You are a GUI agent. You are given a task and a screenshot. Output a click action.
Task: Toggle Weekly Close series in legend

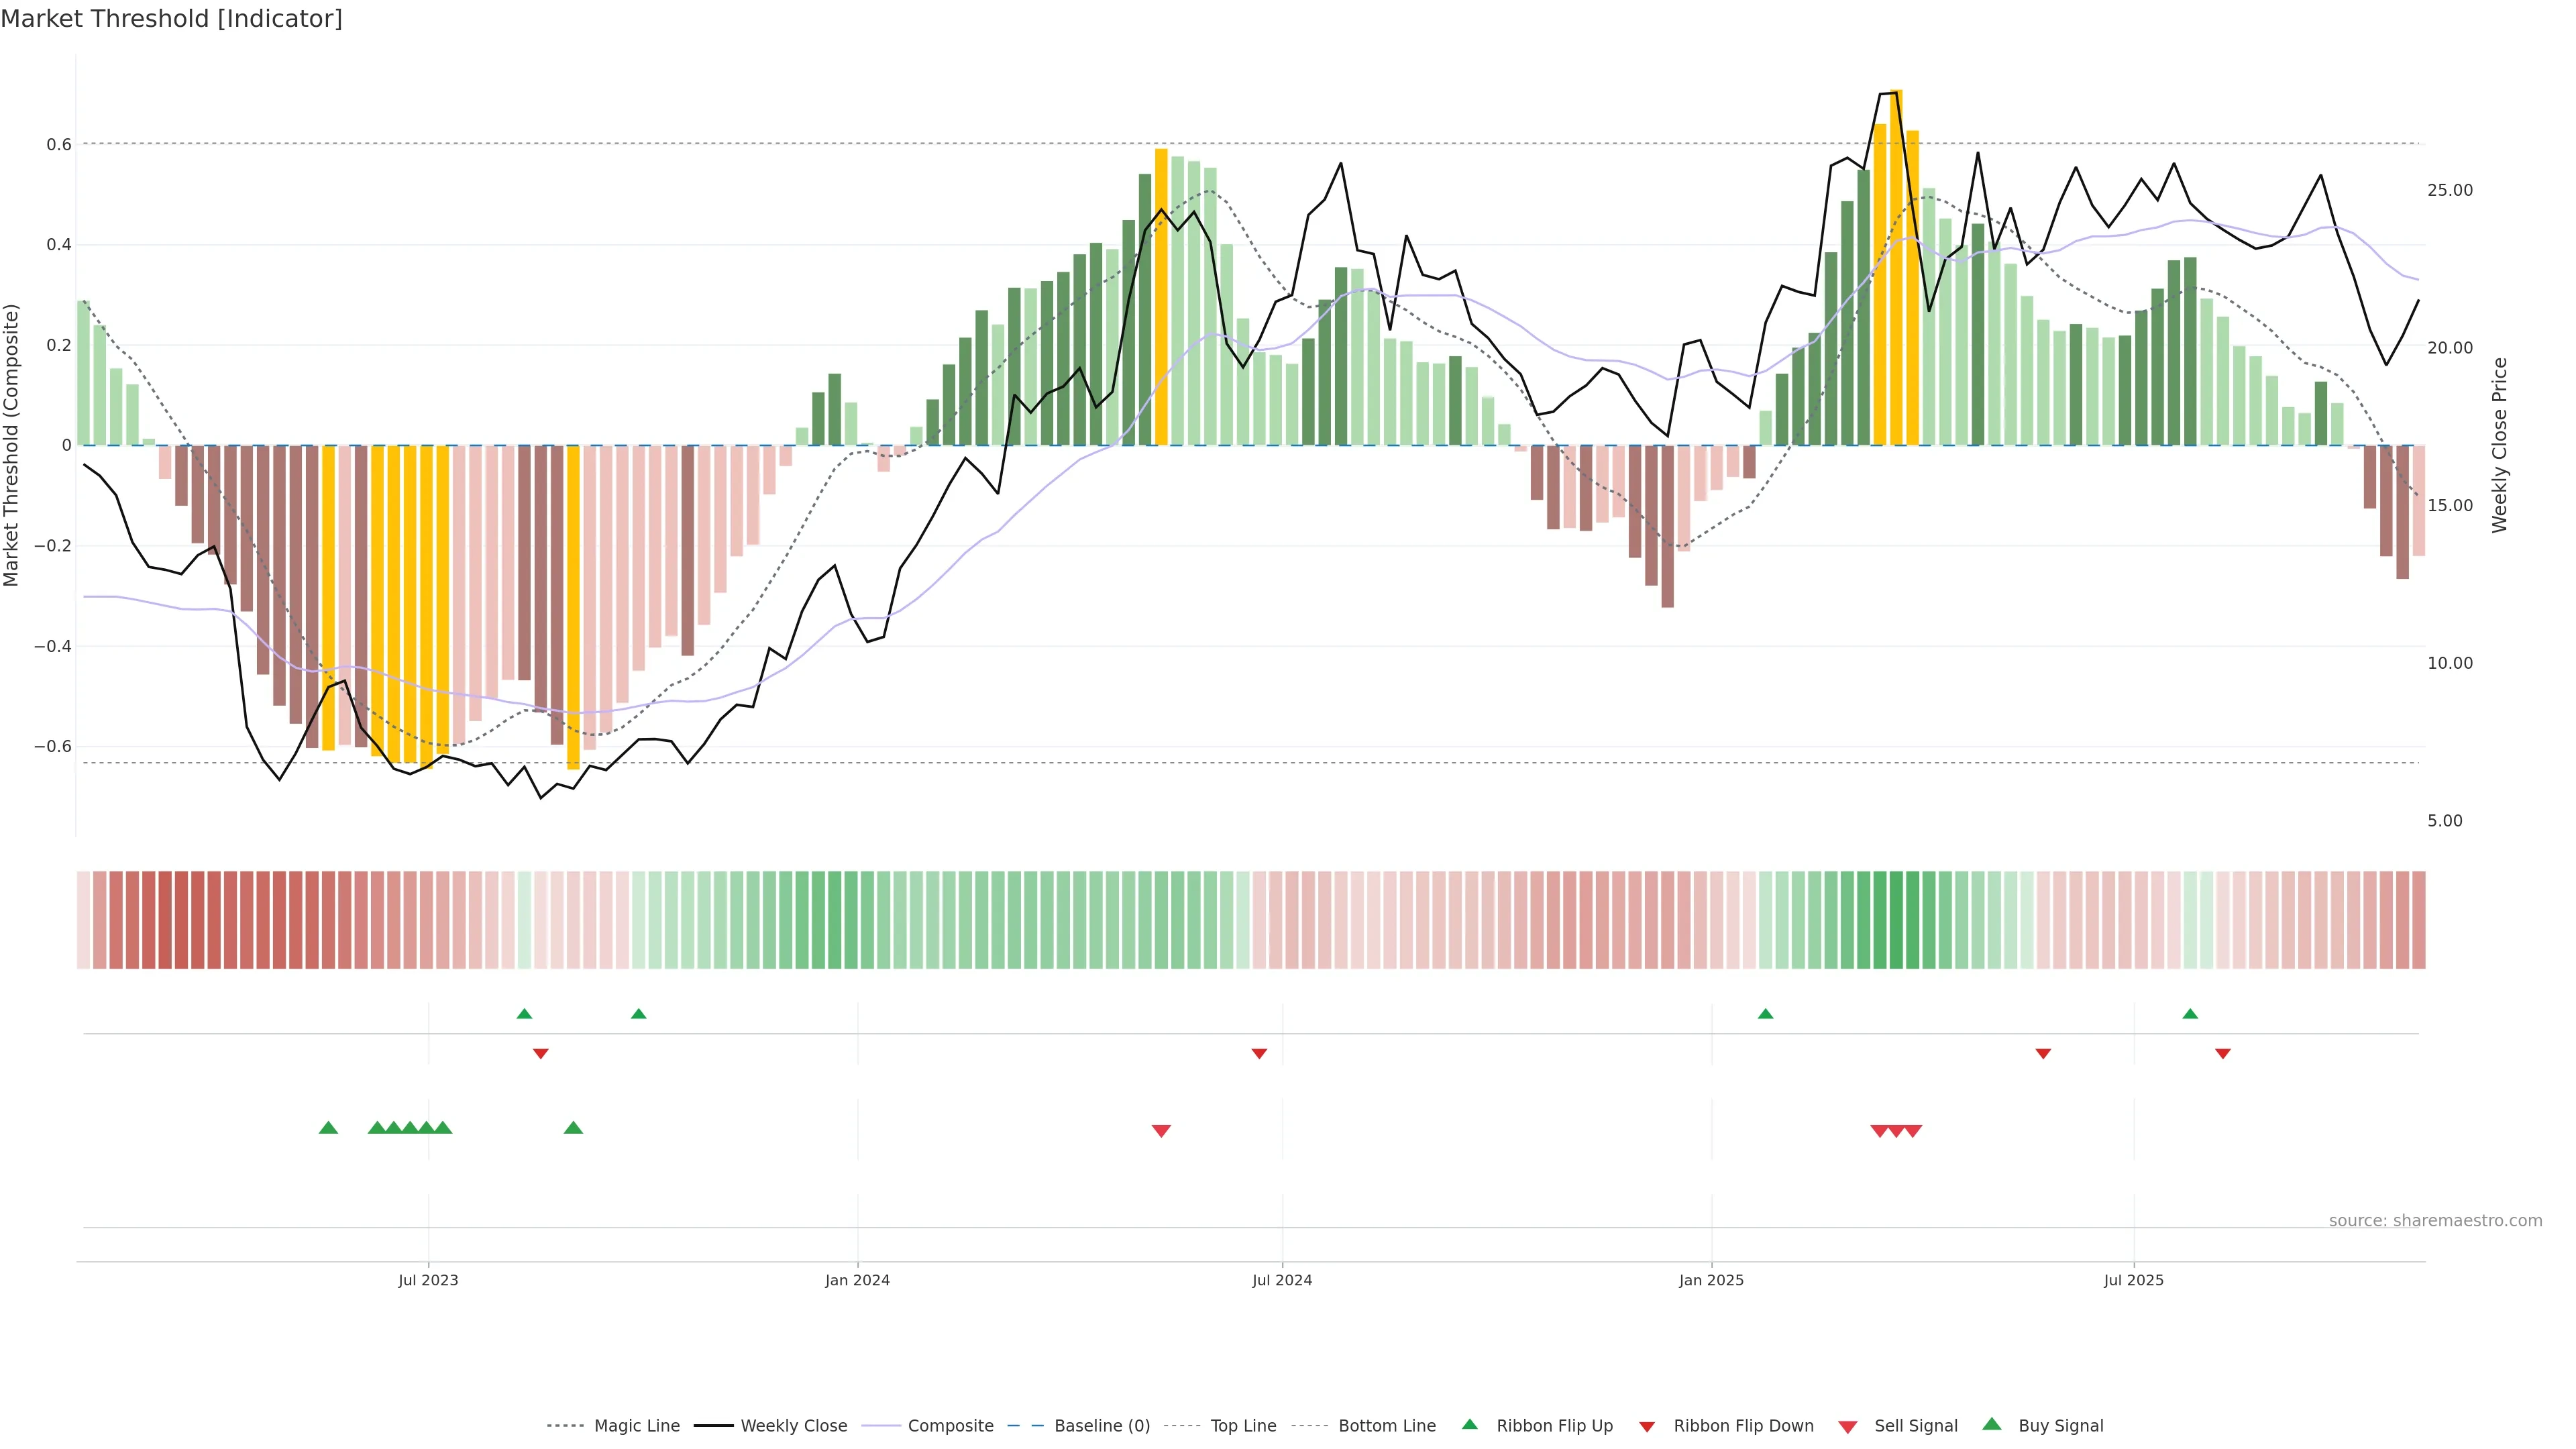tap(793, 1426)
